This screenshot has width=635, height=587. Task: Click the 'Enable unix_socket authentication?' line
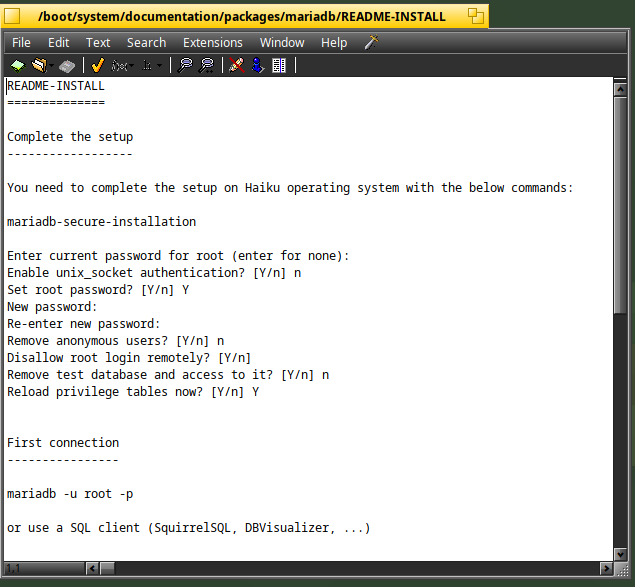click(154, 273)
